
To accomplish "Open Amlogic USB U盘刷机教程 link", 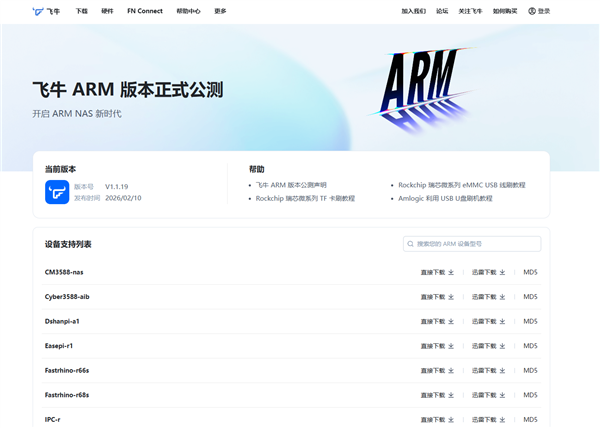I will 445,198.
